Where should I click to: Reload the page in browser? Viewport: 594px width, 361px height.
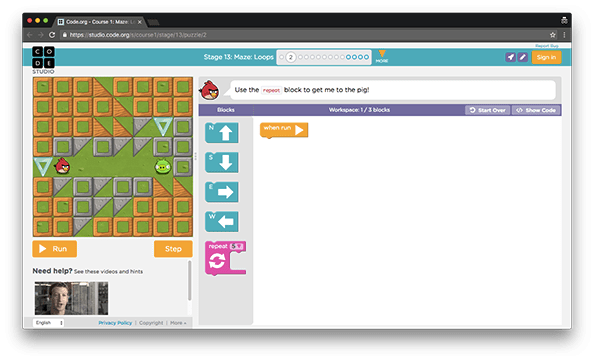[52, 35]
